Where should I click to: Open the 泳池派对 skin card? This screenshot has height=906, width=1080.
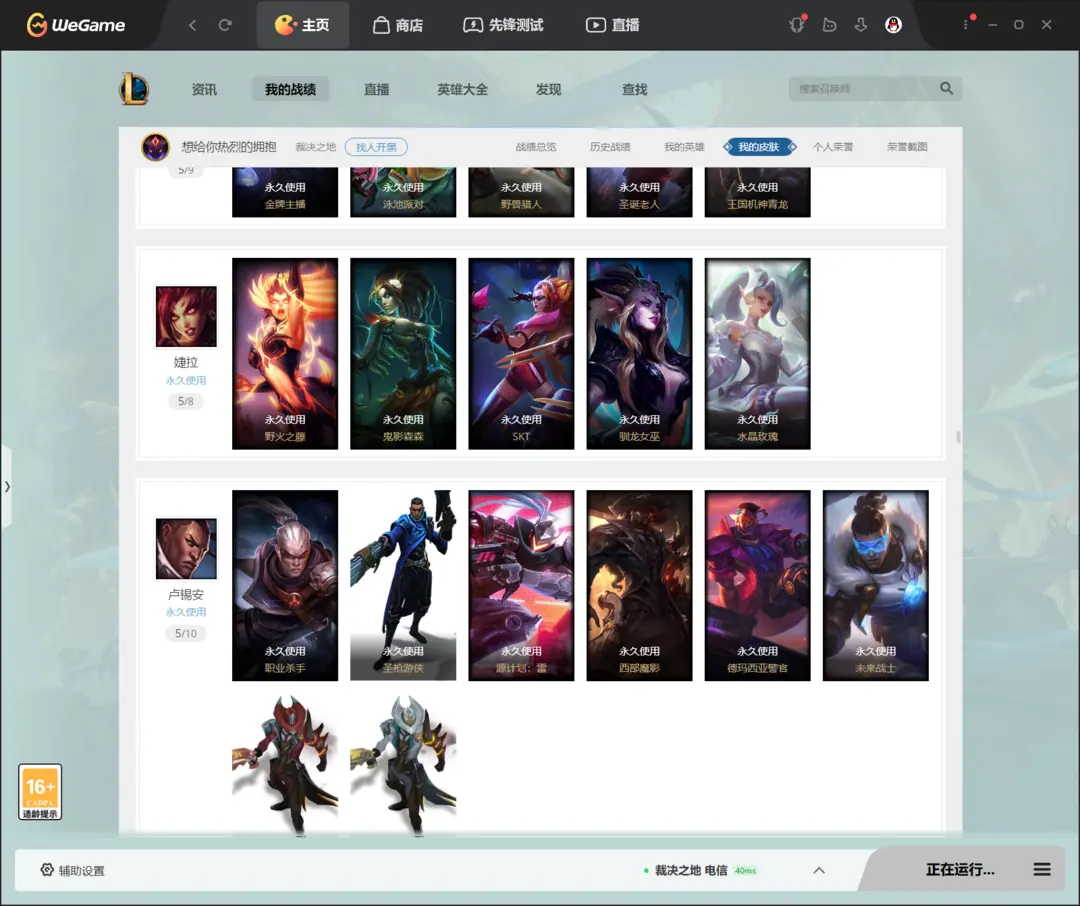point(403,192)
